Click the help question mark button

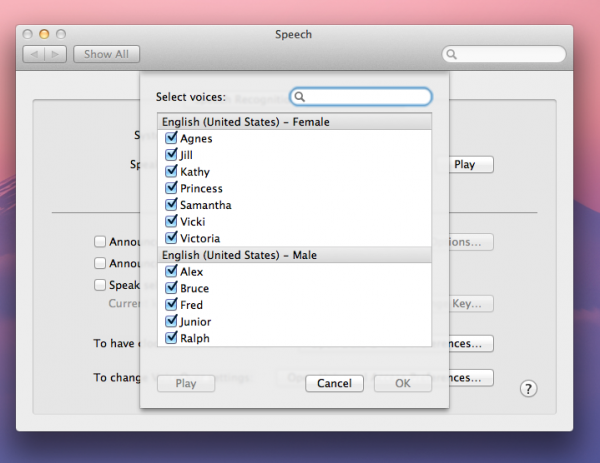530,388
